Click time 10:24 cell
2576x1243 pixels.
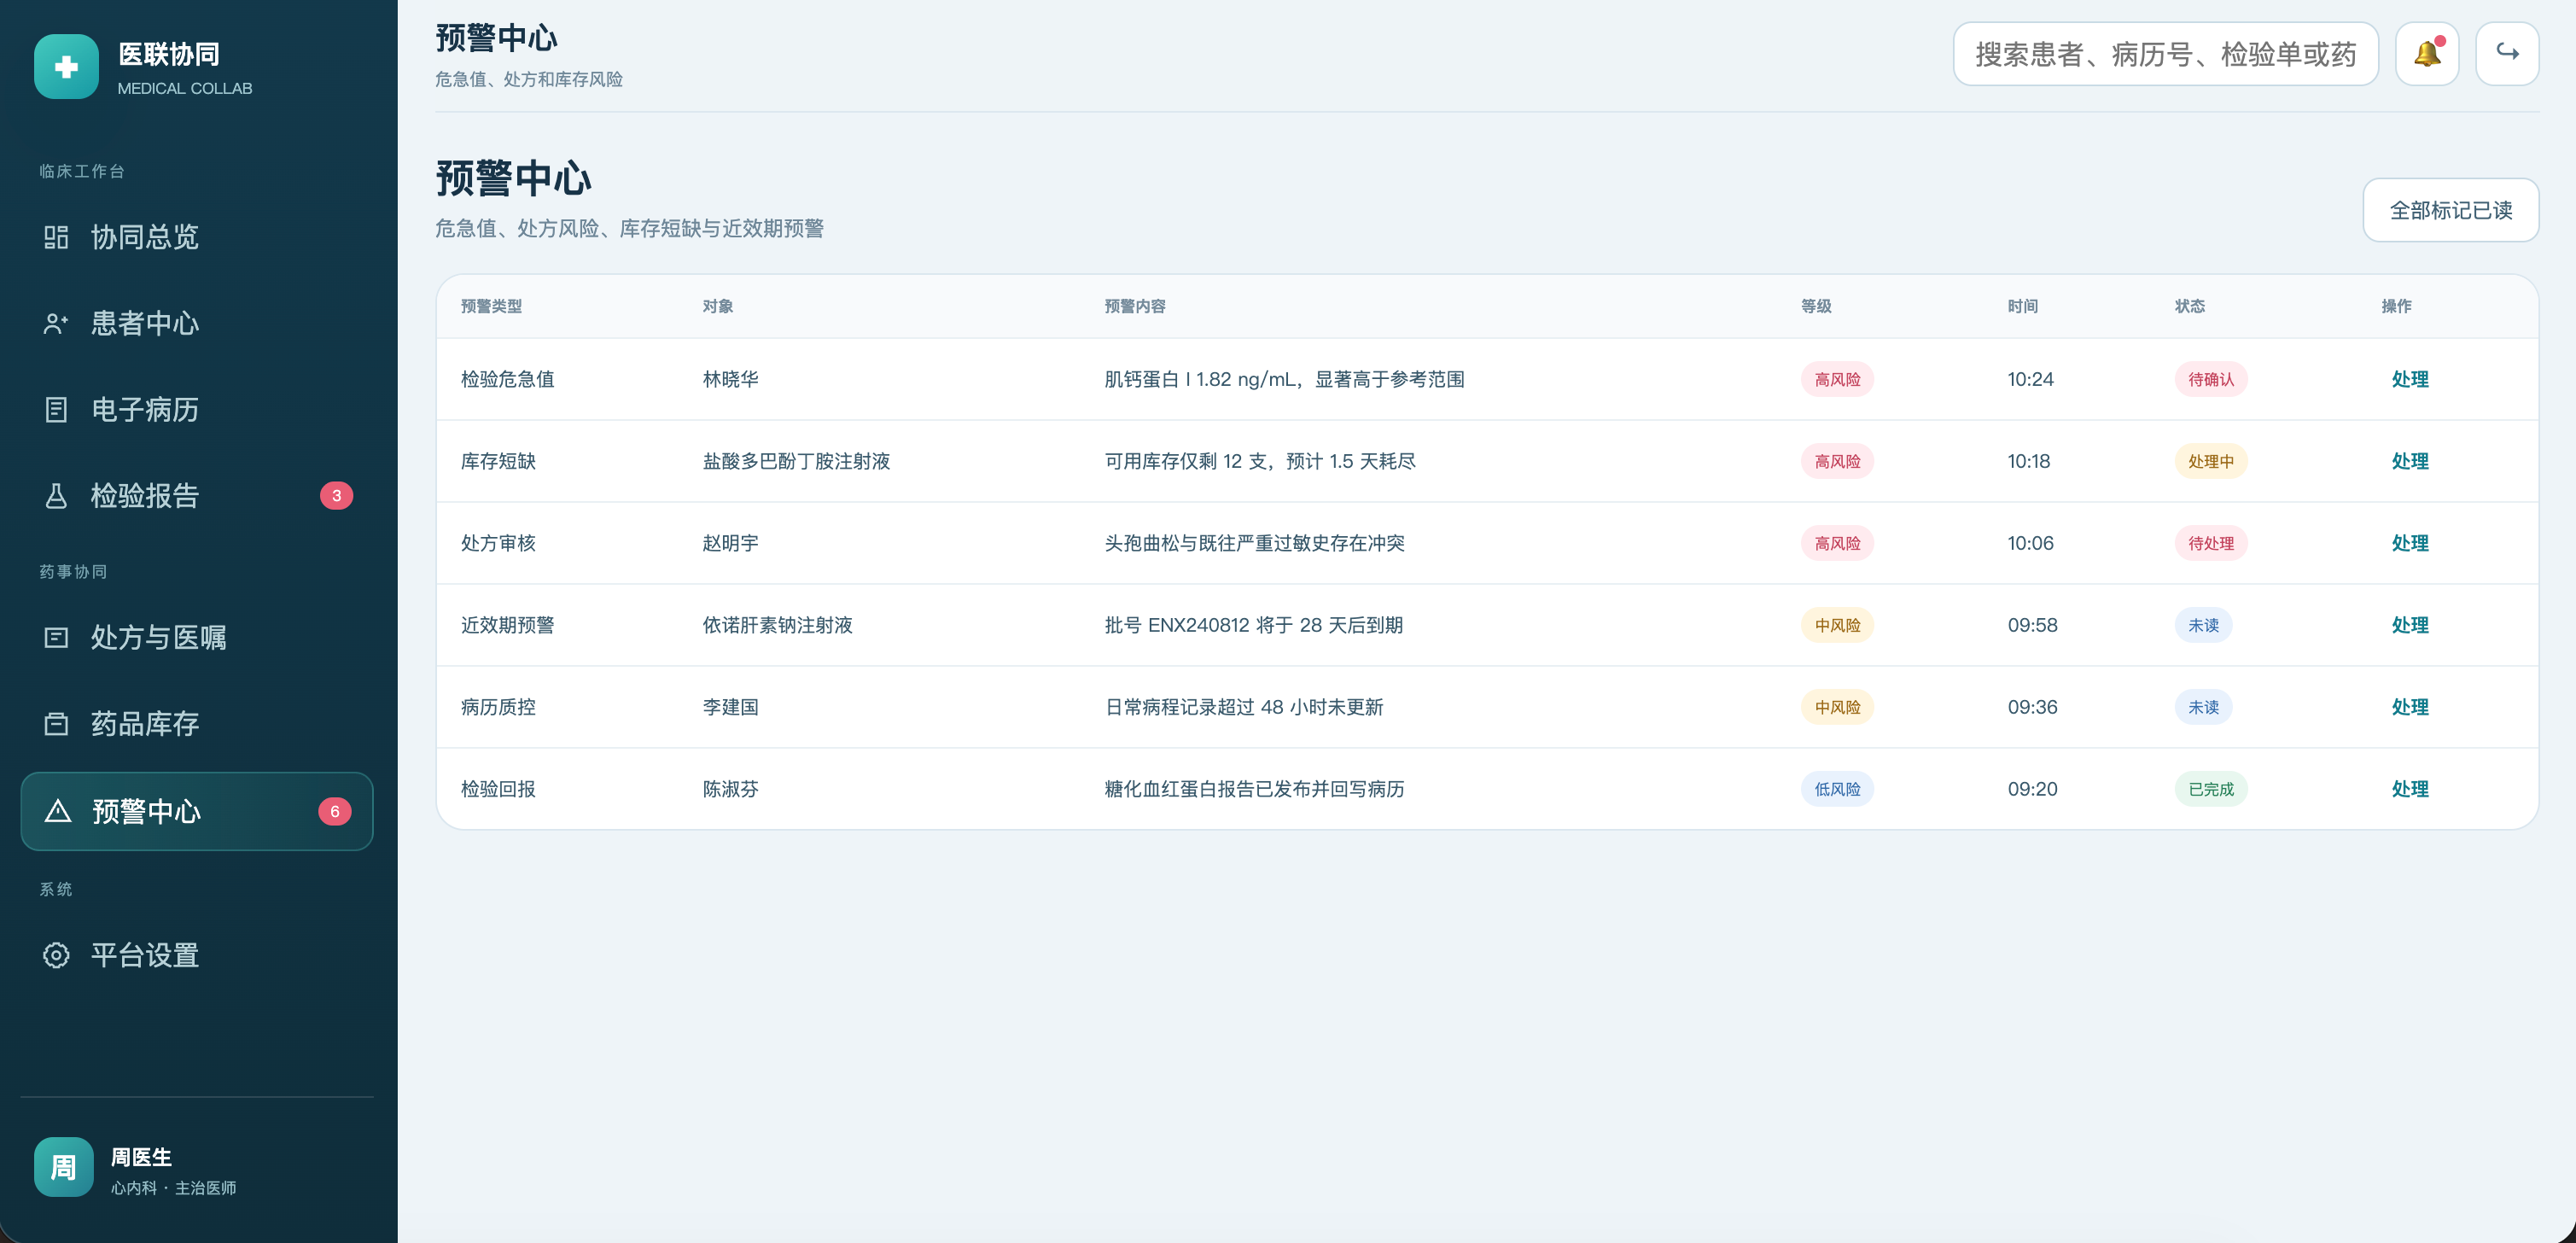(2030, 379)
